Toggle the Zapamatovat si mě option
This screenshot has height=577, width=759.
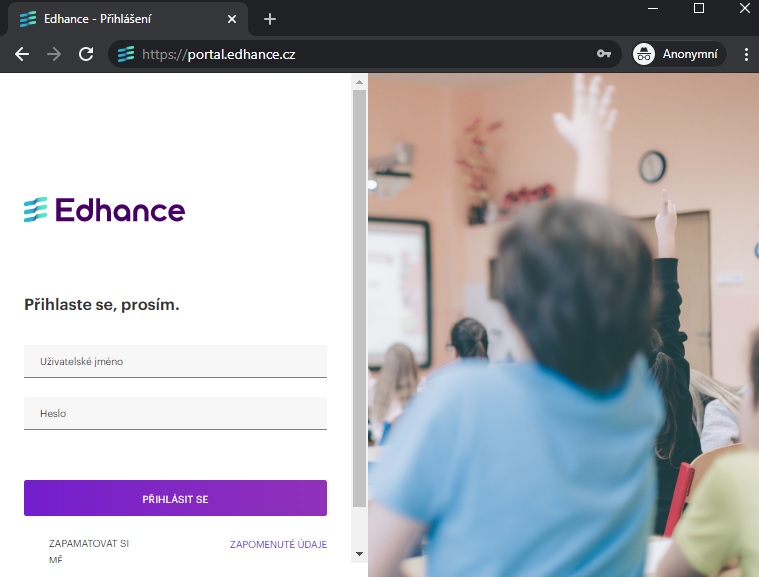point(89,551)
